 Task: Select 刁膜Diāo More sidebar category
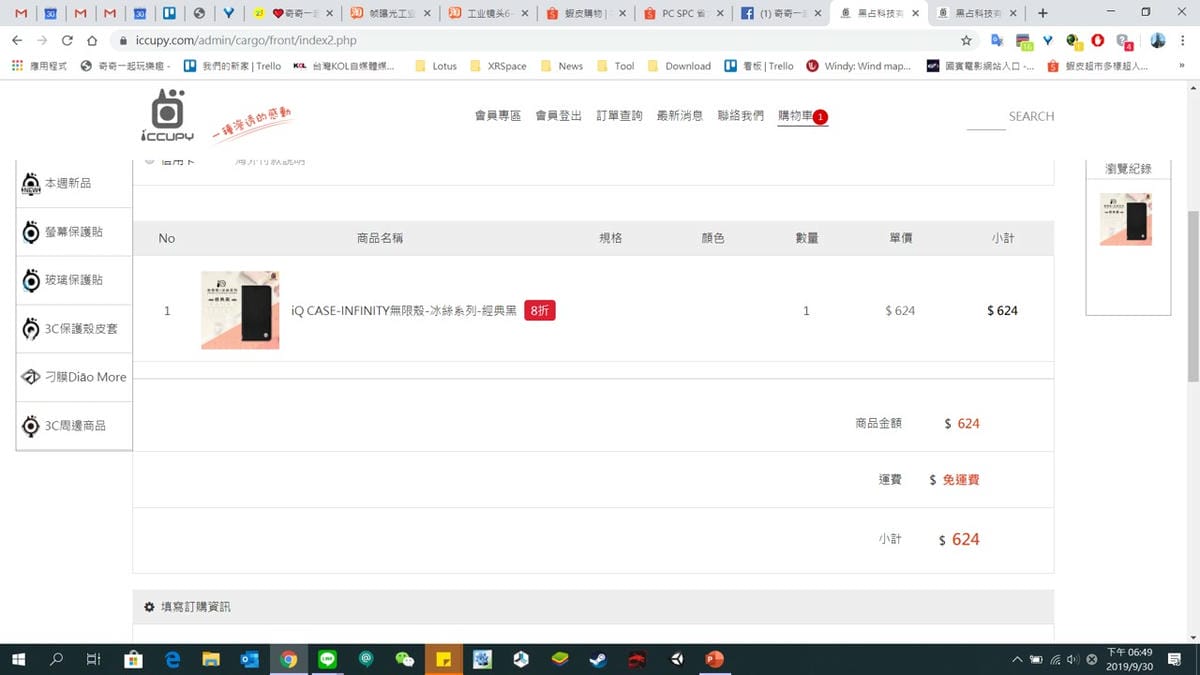(74, 377)
